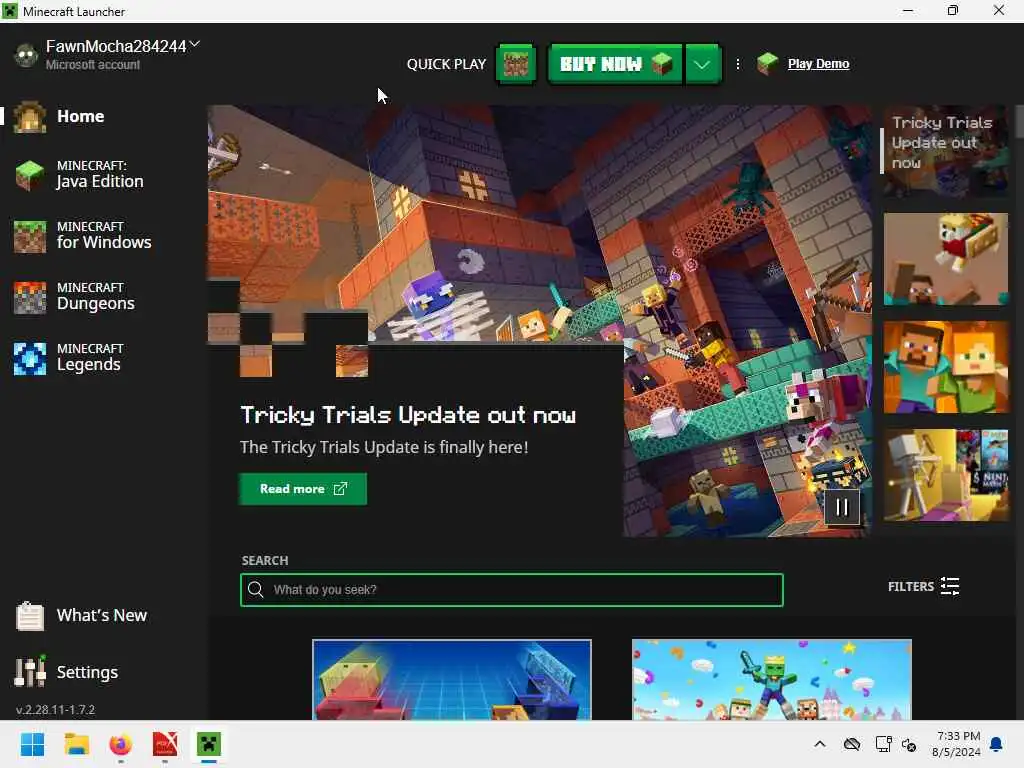Select the Tricky Trials Update carousel thumbnail
The image size is (1024, 768).
pos(946,151)
